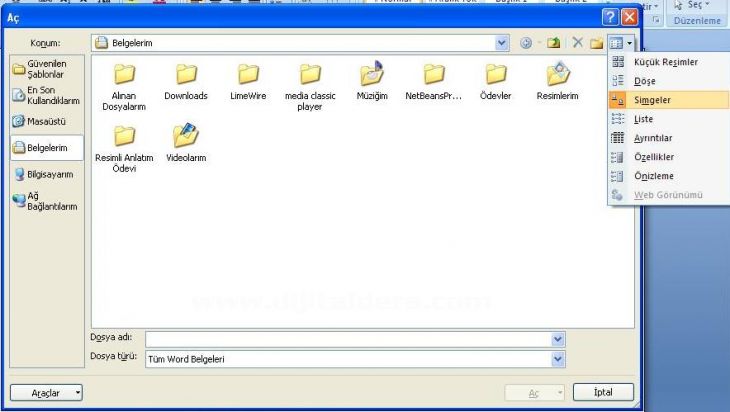Open the Resimlerim pictures folder
Screen dimensions: 730x412
[x=557, y=81]
